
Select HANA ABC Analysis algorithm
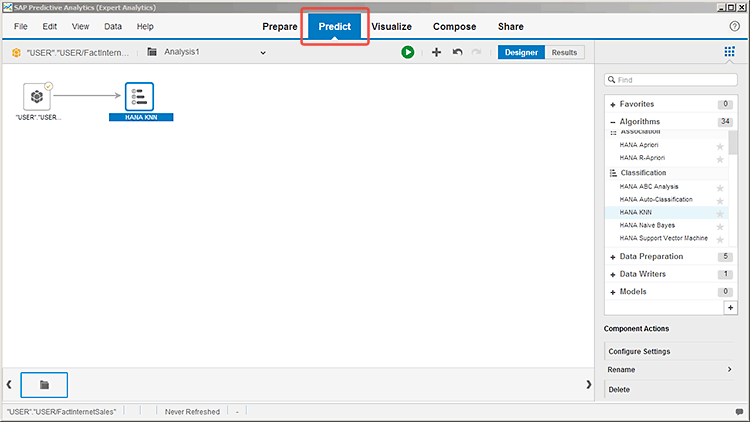[649, 186]
